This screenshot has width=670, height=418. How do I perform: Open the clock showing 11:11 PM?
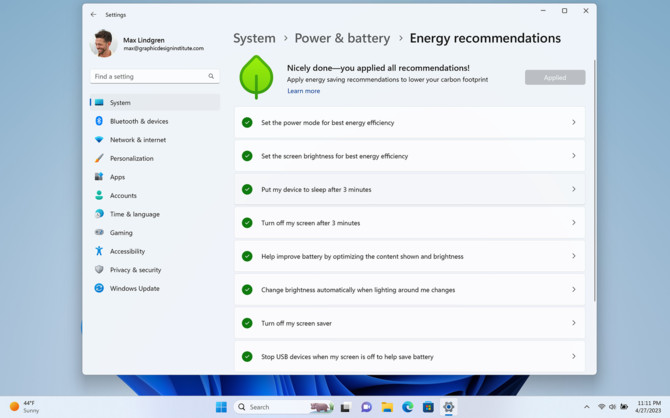click(648, 407)
